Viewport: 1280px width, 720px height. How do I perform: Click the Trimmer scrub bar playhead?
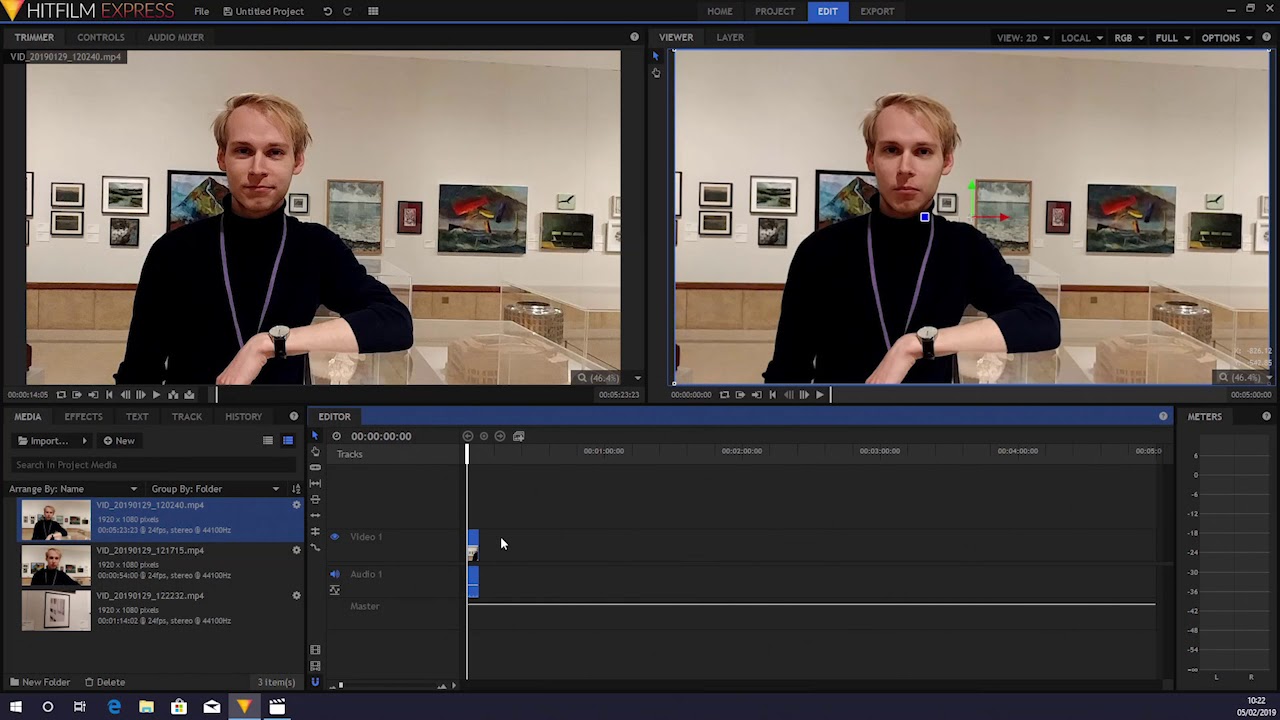point(215,395)
